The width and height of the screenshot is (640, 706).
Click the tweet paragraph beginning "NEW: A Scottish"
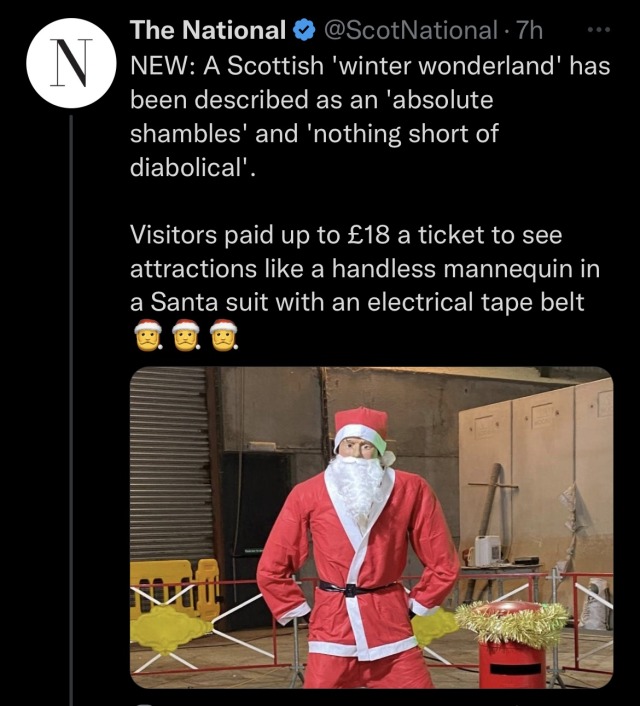[370, 117]
